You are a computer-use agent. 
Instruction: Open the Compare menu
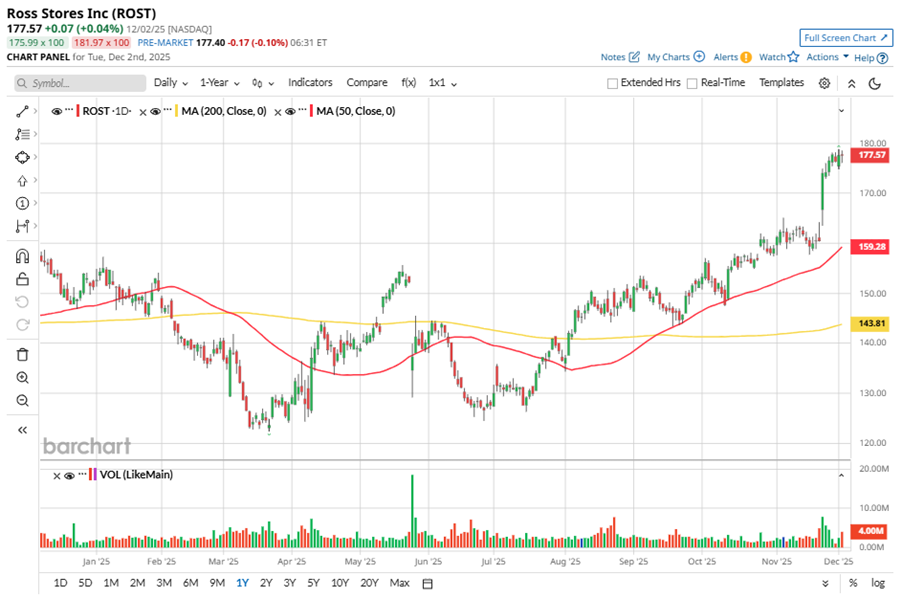click(x=366, y=83)
